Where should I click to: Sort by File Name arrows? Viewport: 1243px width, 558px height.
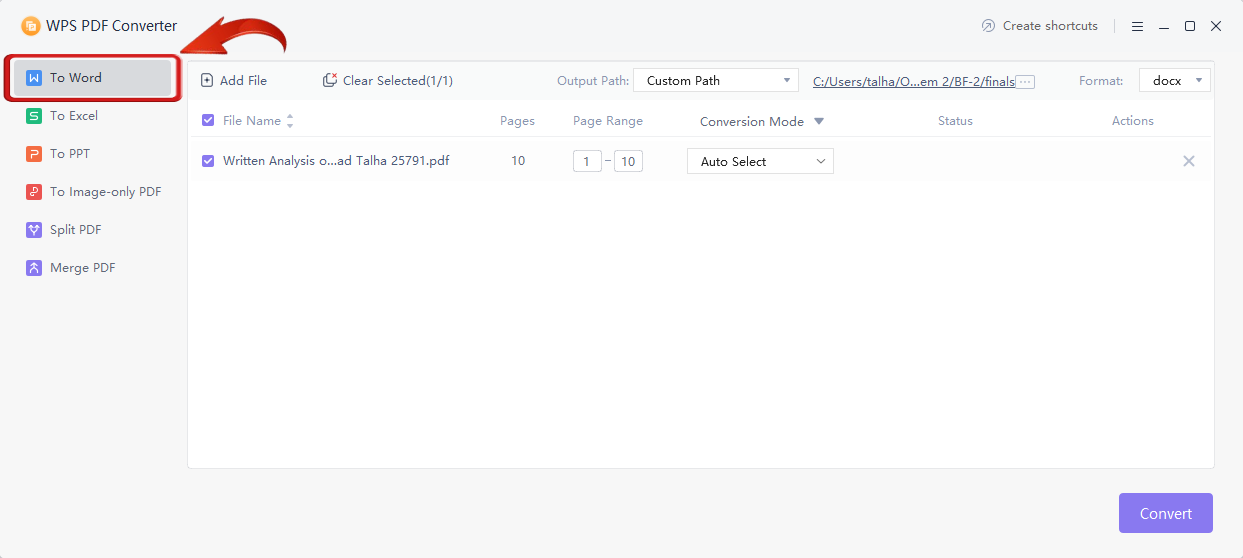coord(290,121)
